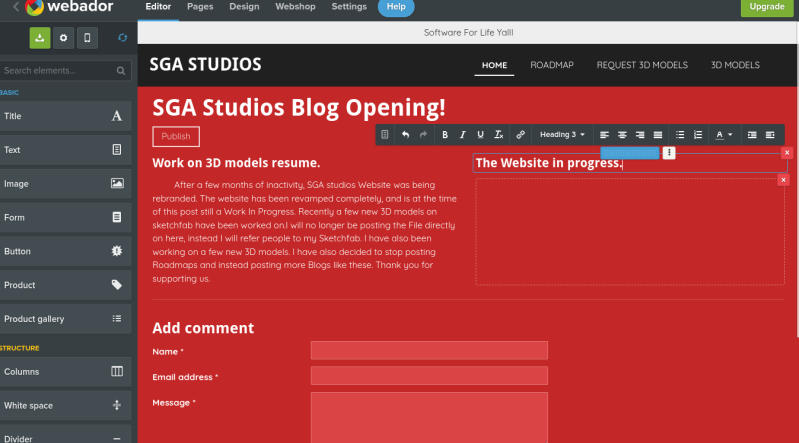Select the Columns structure element
The width and height of the screenshot is (799, 443).
click(65, 372)
